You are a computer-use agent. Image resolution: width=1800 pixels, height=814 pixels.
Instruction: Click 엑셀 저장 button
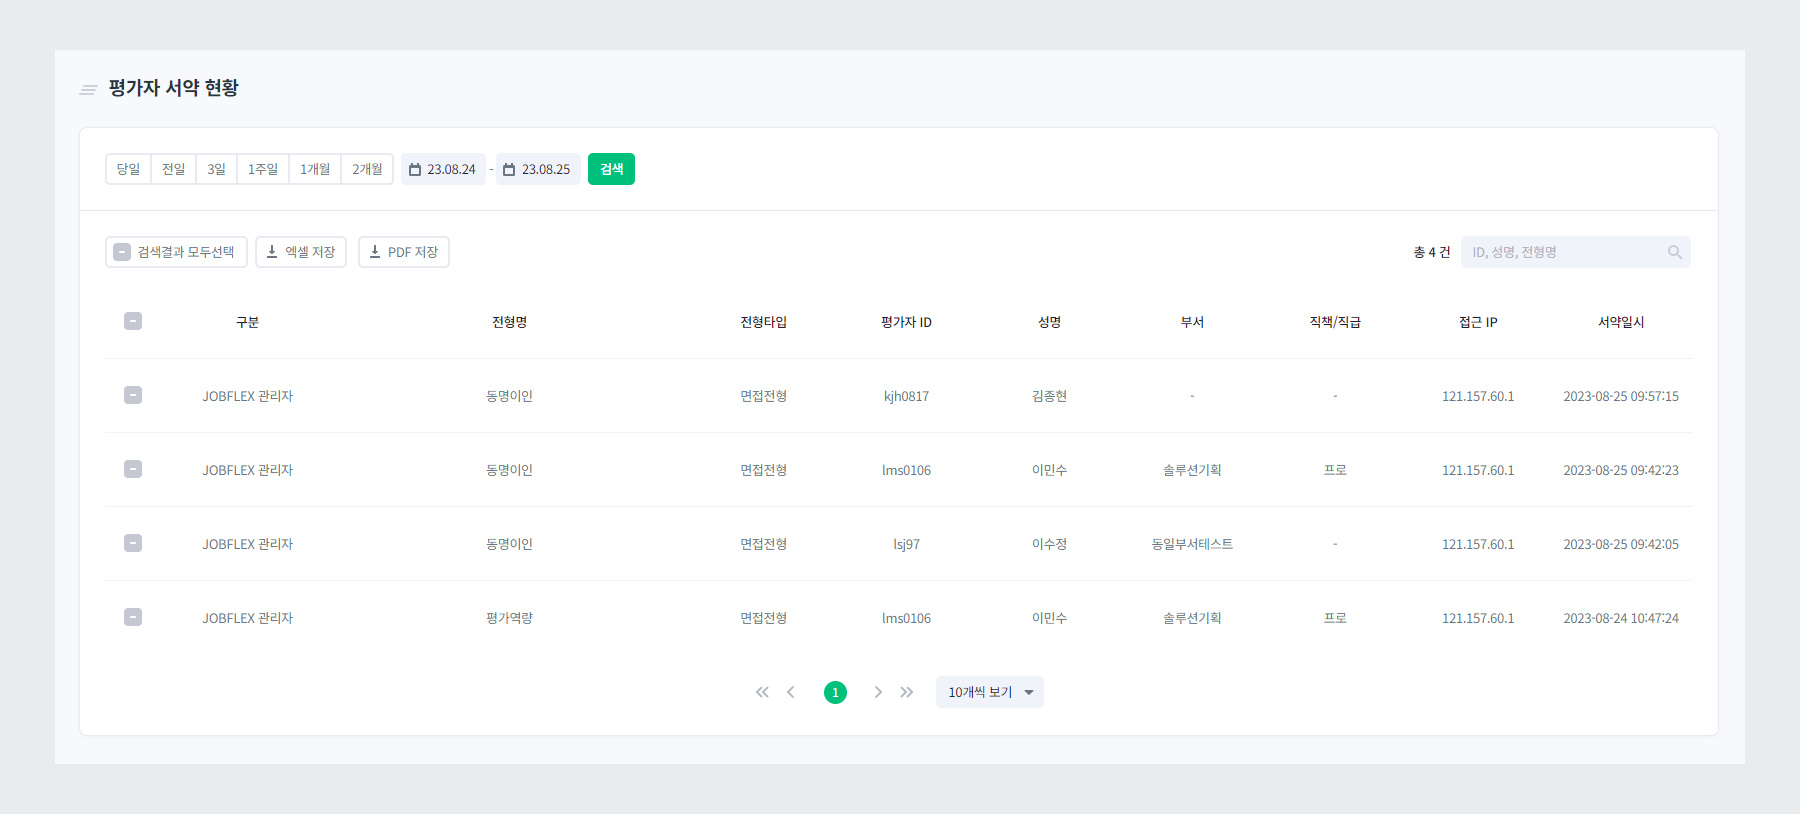coord(301,252)
